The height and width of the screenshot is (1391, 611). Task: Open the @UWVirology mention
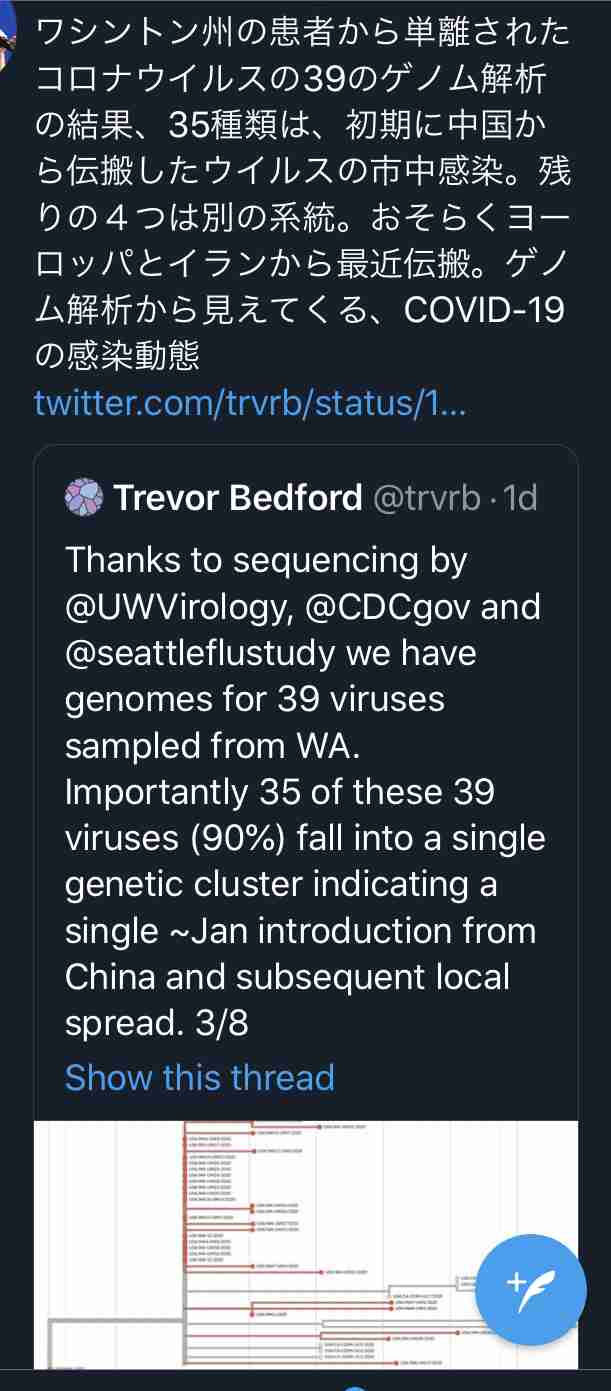(162, 607)
